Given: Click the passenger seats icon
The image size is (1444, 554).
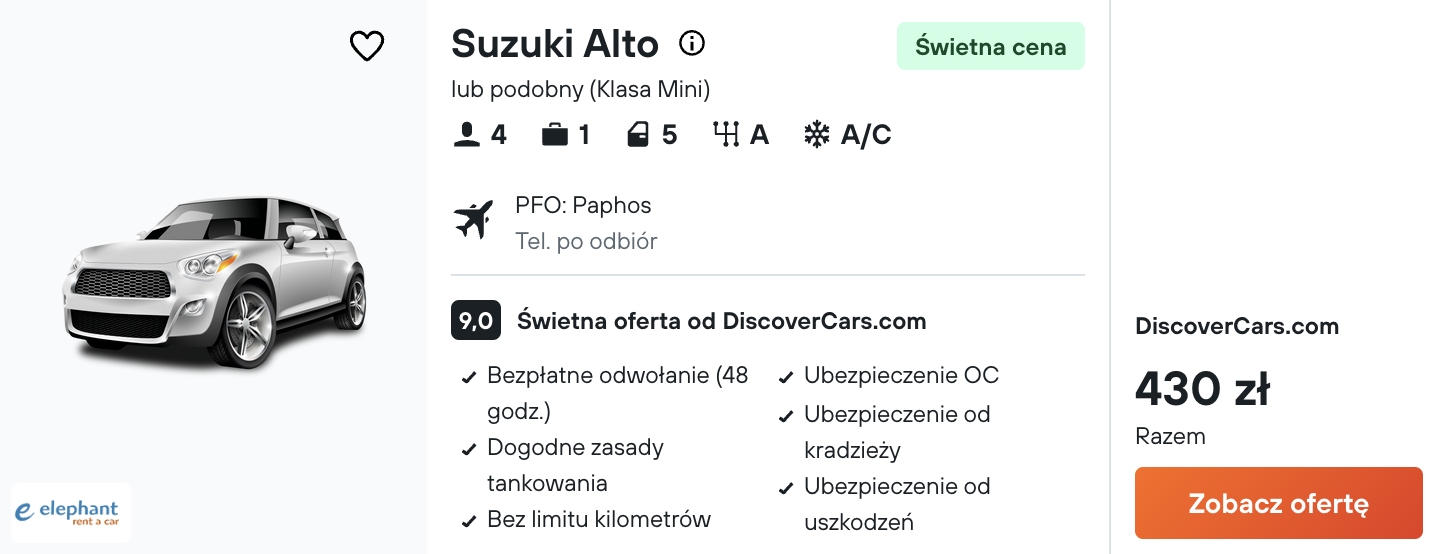Looking at the screenshot, I should [x=466, y=135].
